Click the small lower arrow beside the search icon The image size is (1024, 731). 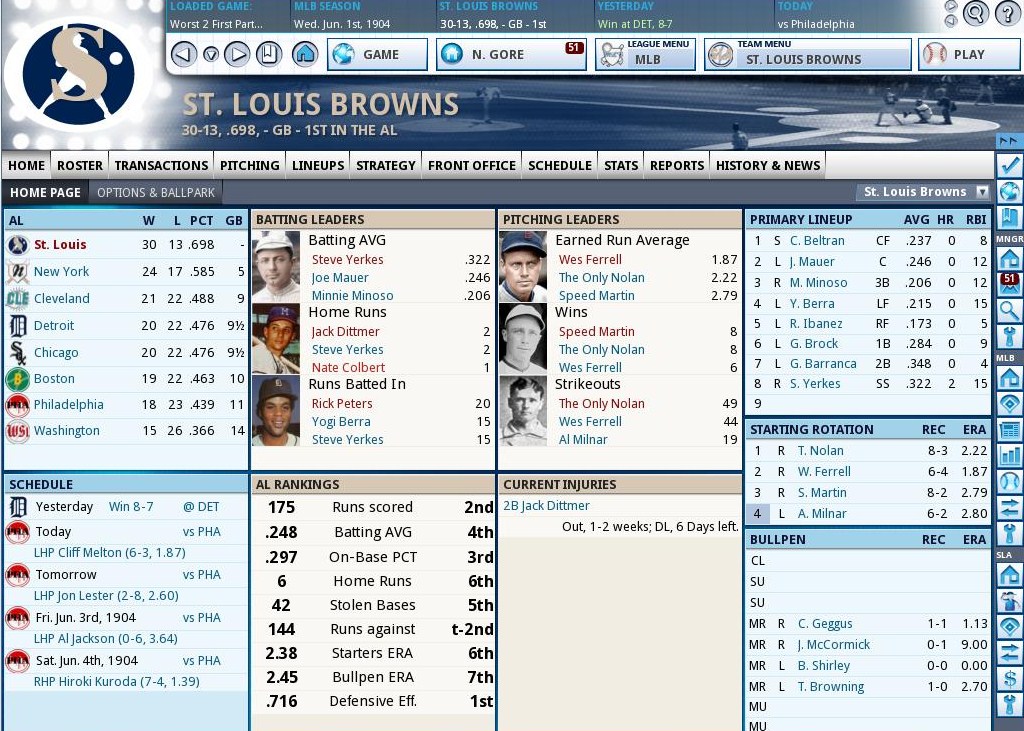pos(952,20)
